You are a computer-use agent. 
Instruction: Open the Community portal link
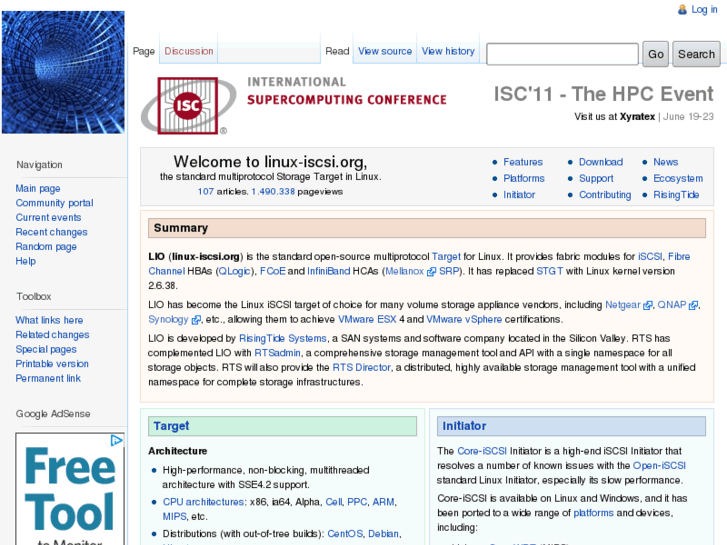click(54, 203)
